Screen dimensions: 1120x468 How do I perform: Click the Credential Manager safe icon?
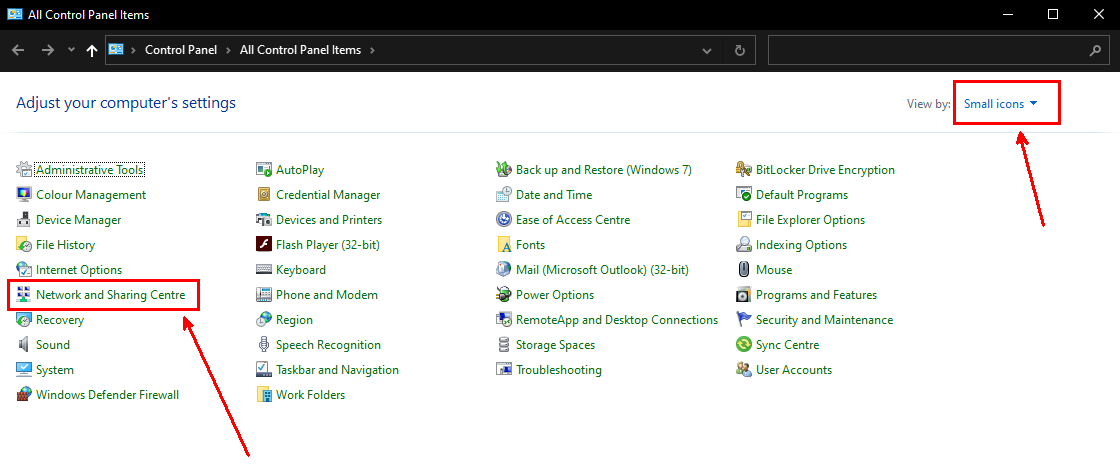tap(264, 195)
